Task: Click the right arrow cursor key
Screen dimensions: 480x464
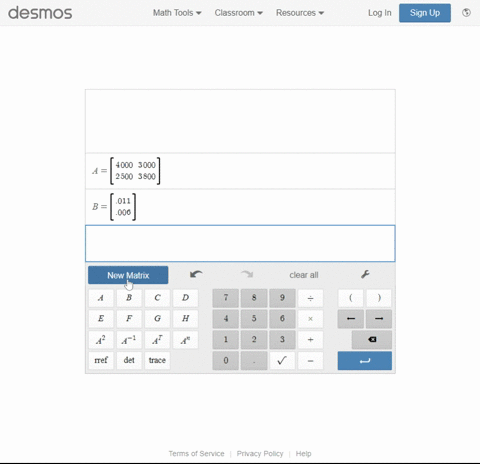Action: coord(379,319)
